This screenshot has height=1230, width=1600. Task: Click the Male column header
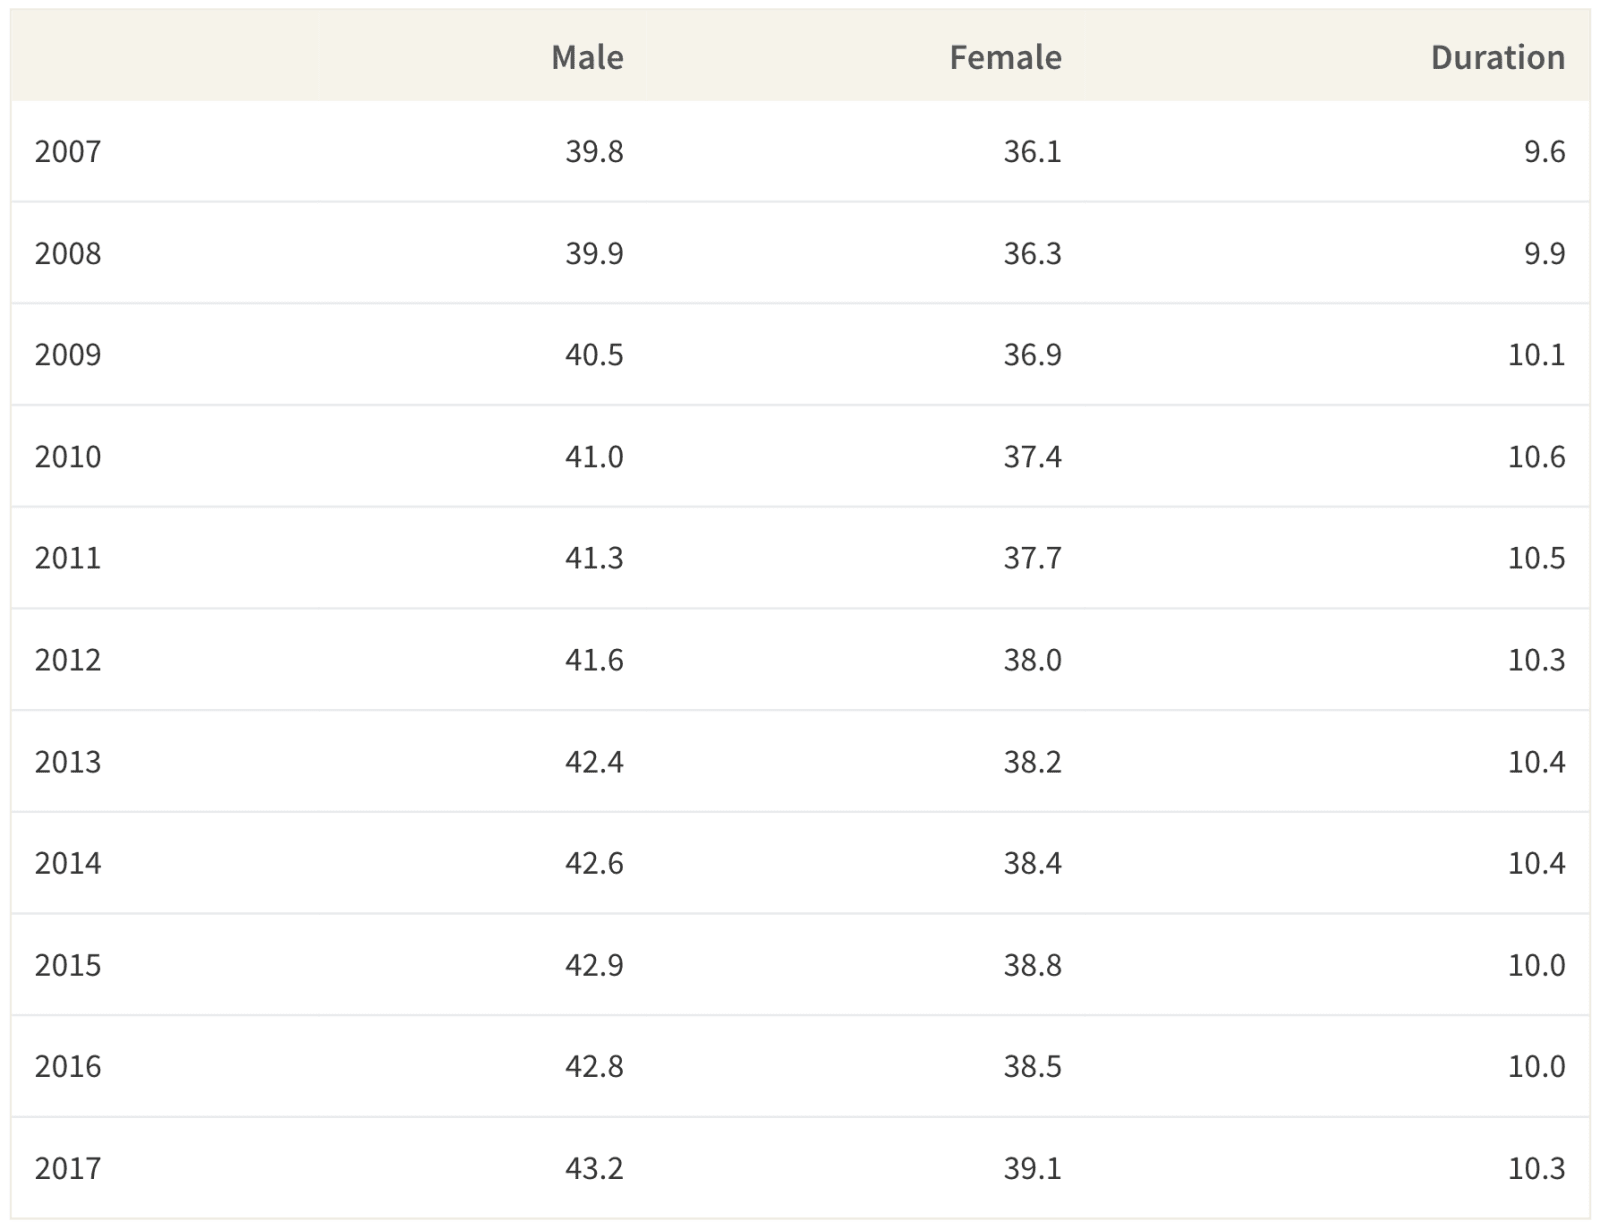pos(587,57)
